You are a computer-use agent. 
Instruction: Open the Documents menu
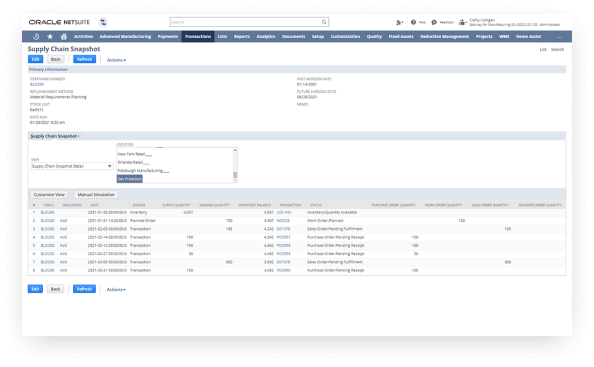point(294,36)
